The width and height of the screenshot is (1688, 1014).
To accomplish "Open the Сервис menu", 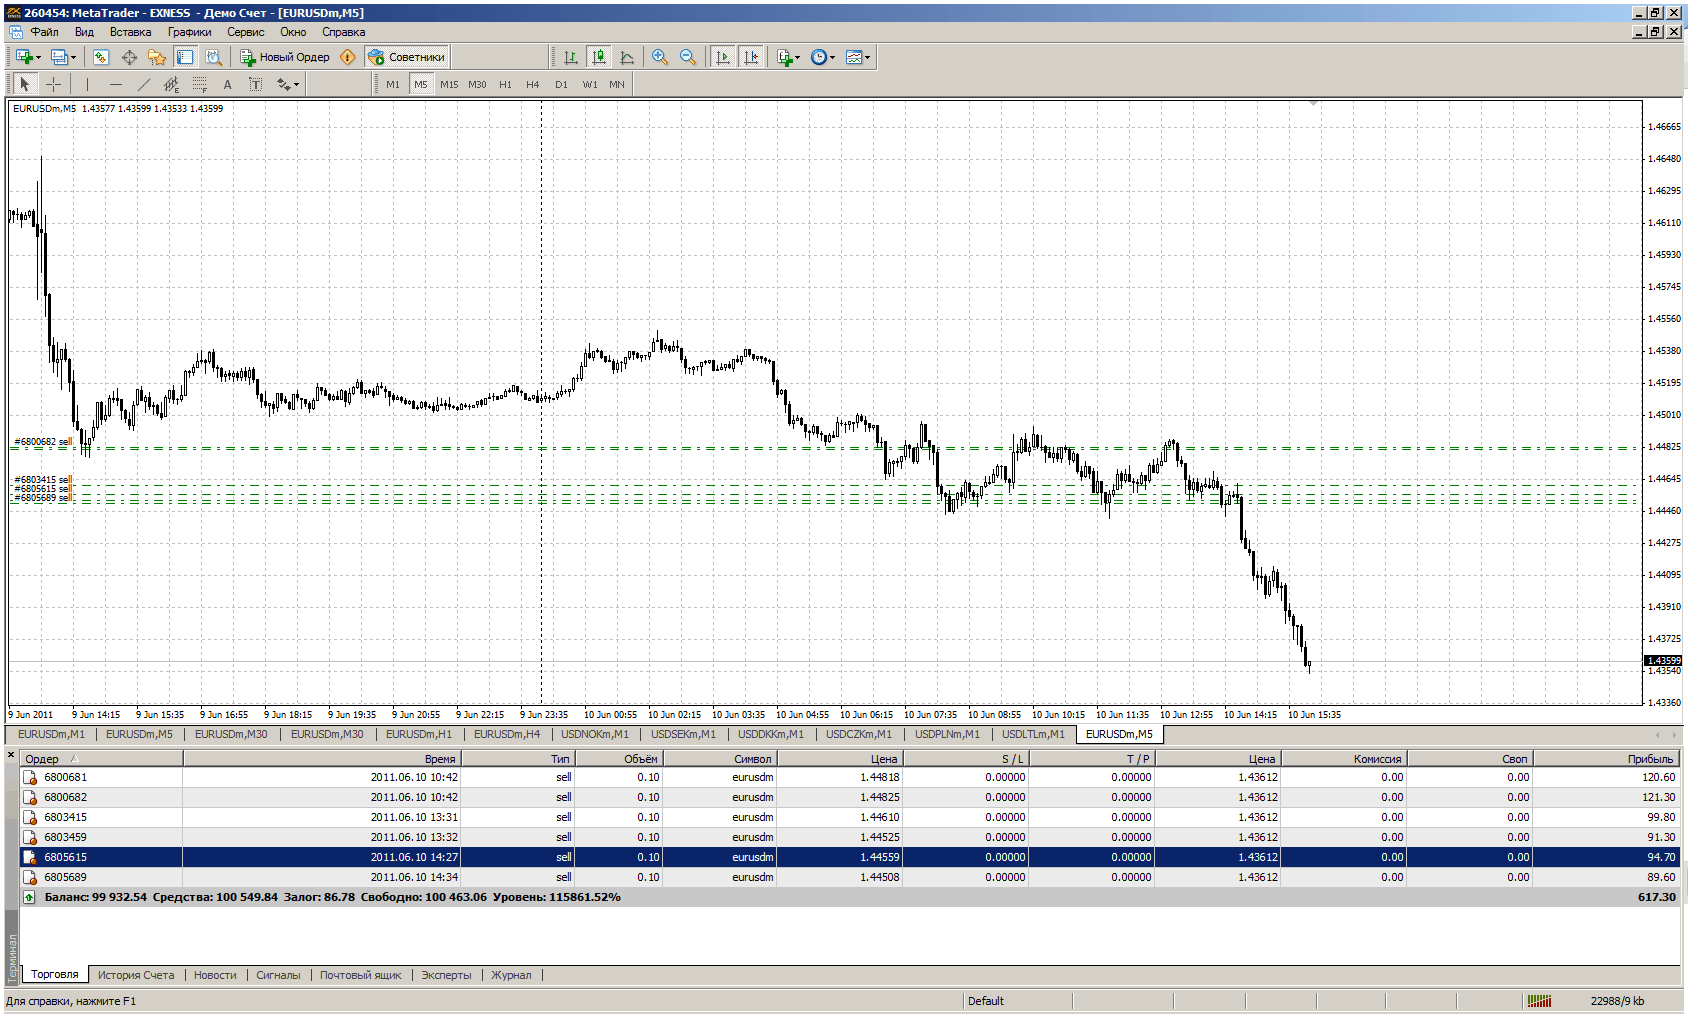I will [245, 32].
